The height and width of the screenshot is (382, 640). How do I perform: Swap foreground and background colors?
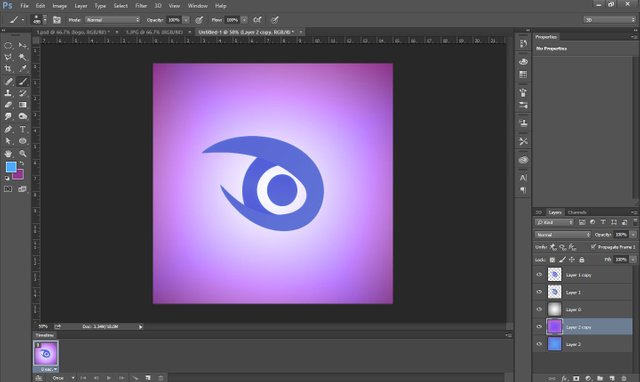[21, 163]
